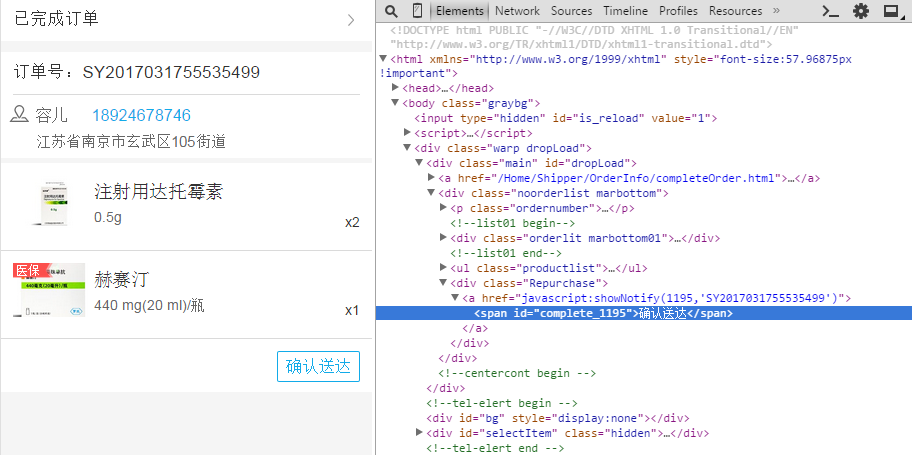The width and height of the screenshot is (912, 455).
Task: Select the list01 end comment line
Action: (x=506, y=253)
